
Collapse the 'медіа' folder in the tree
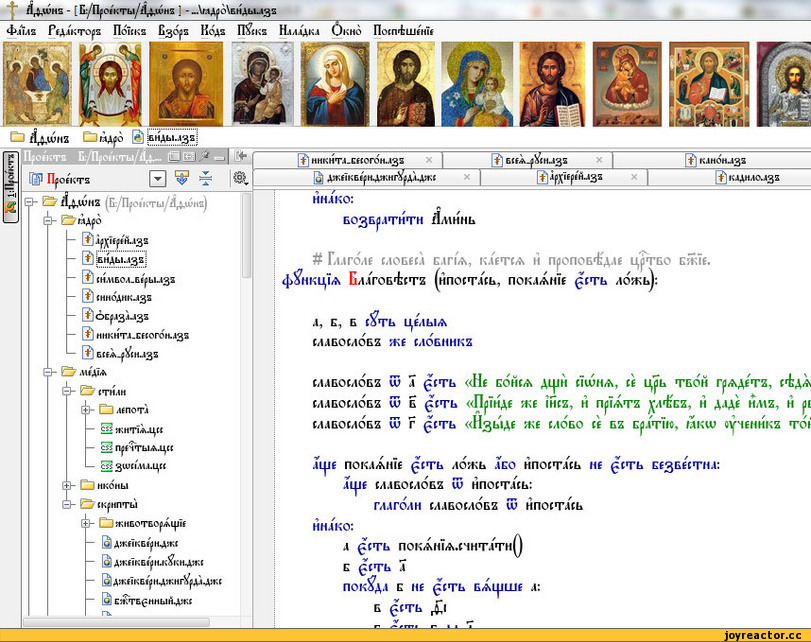[49, 372]
